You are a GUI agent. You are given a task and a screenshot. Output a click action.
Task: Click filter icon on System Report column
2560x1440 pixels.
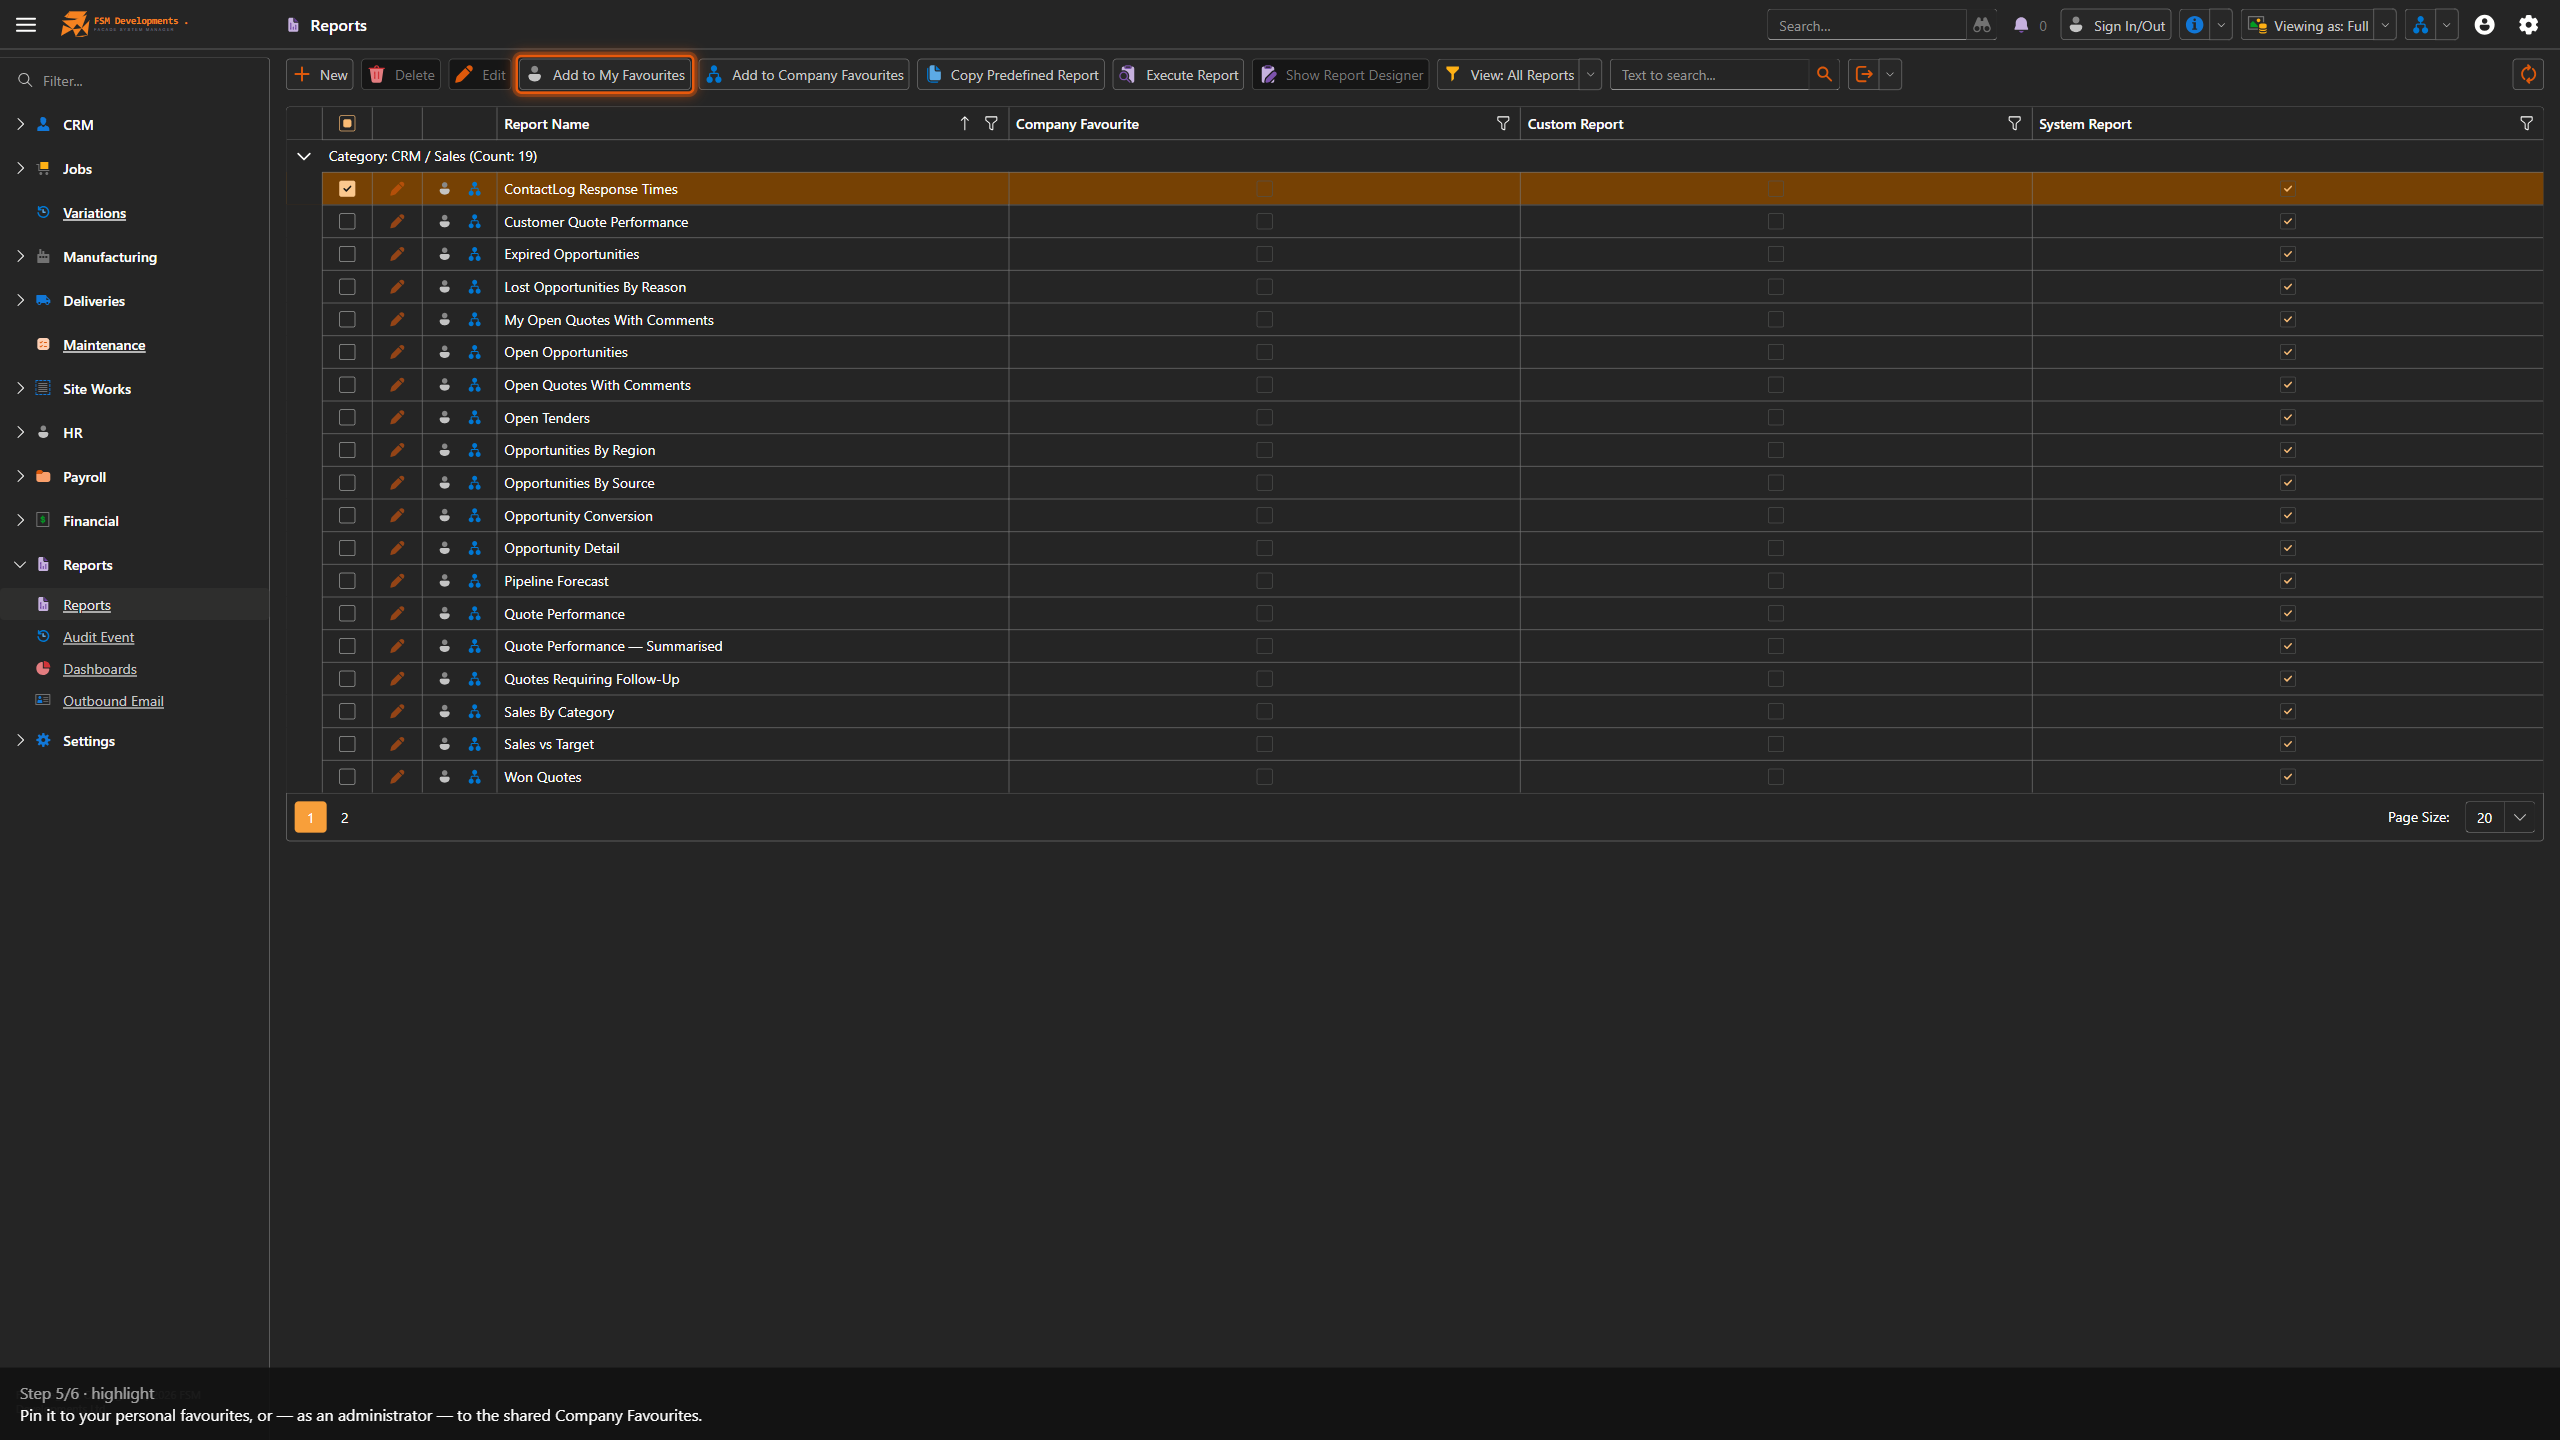[x=2526, y=123]
